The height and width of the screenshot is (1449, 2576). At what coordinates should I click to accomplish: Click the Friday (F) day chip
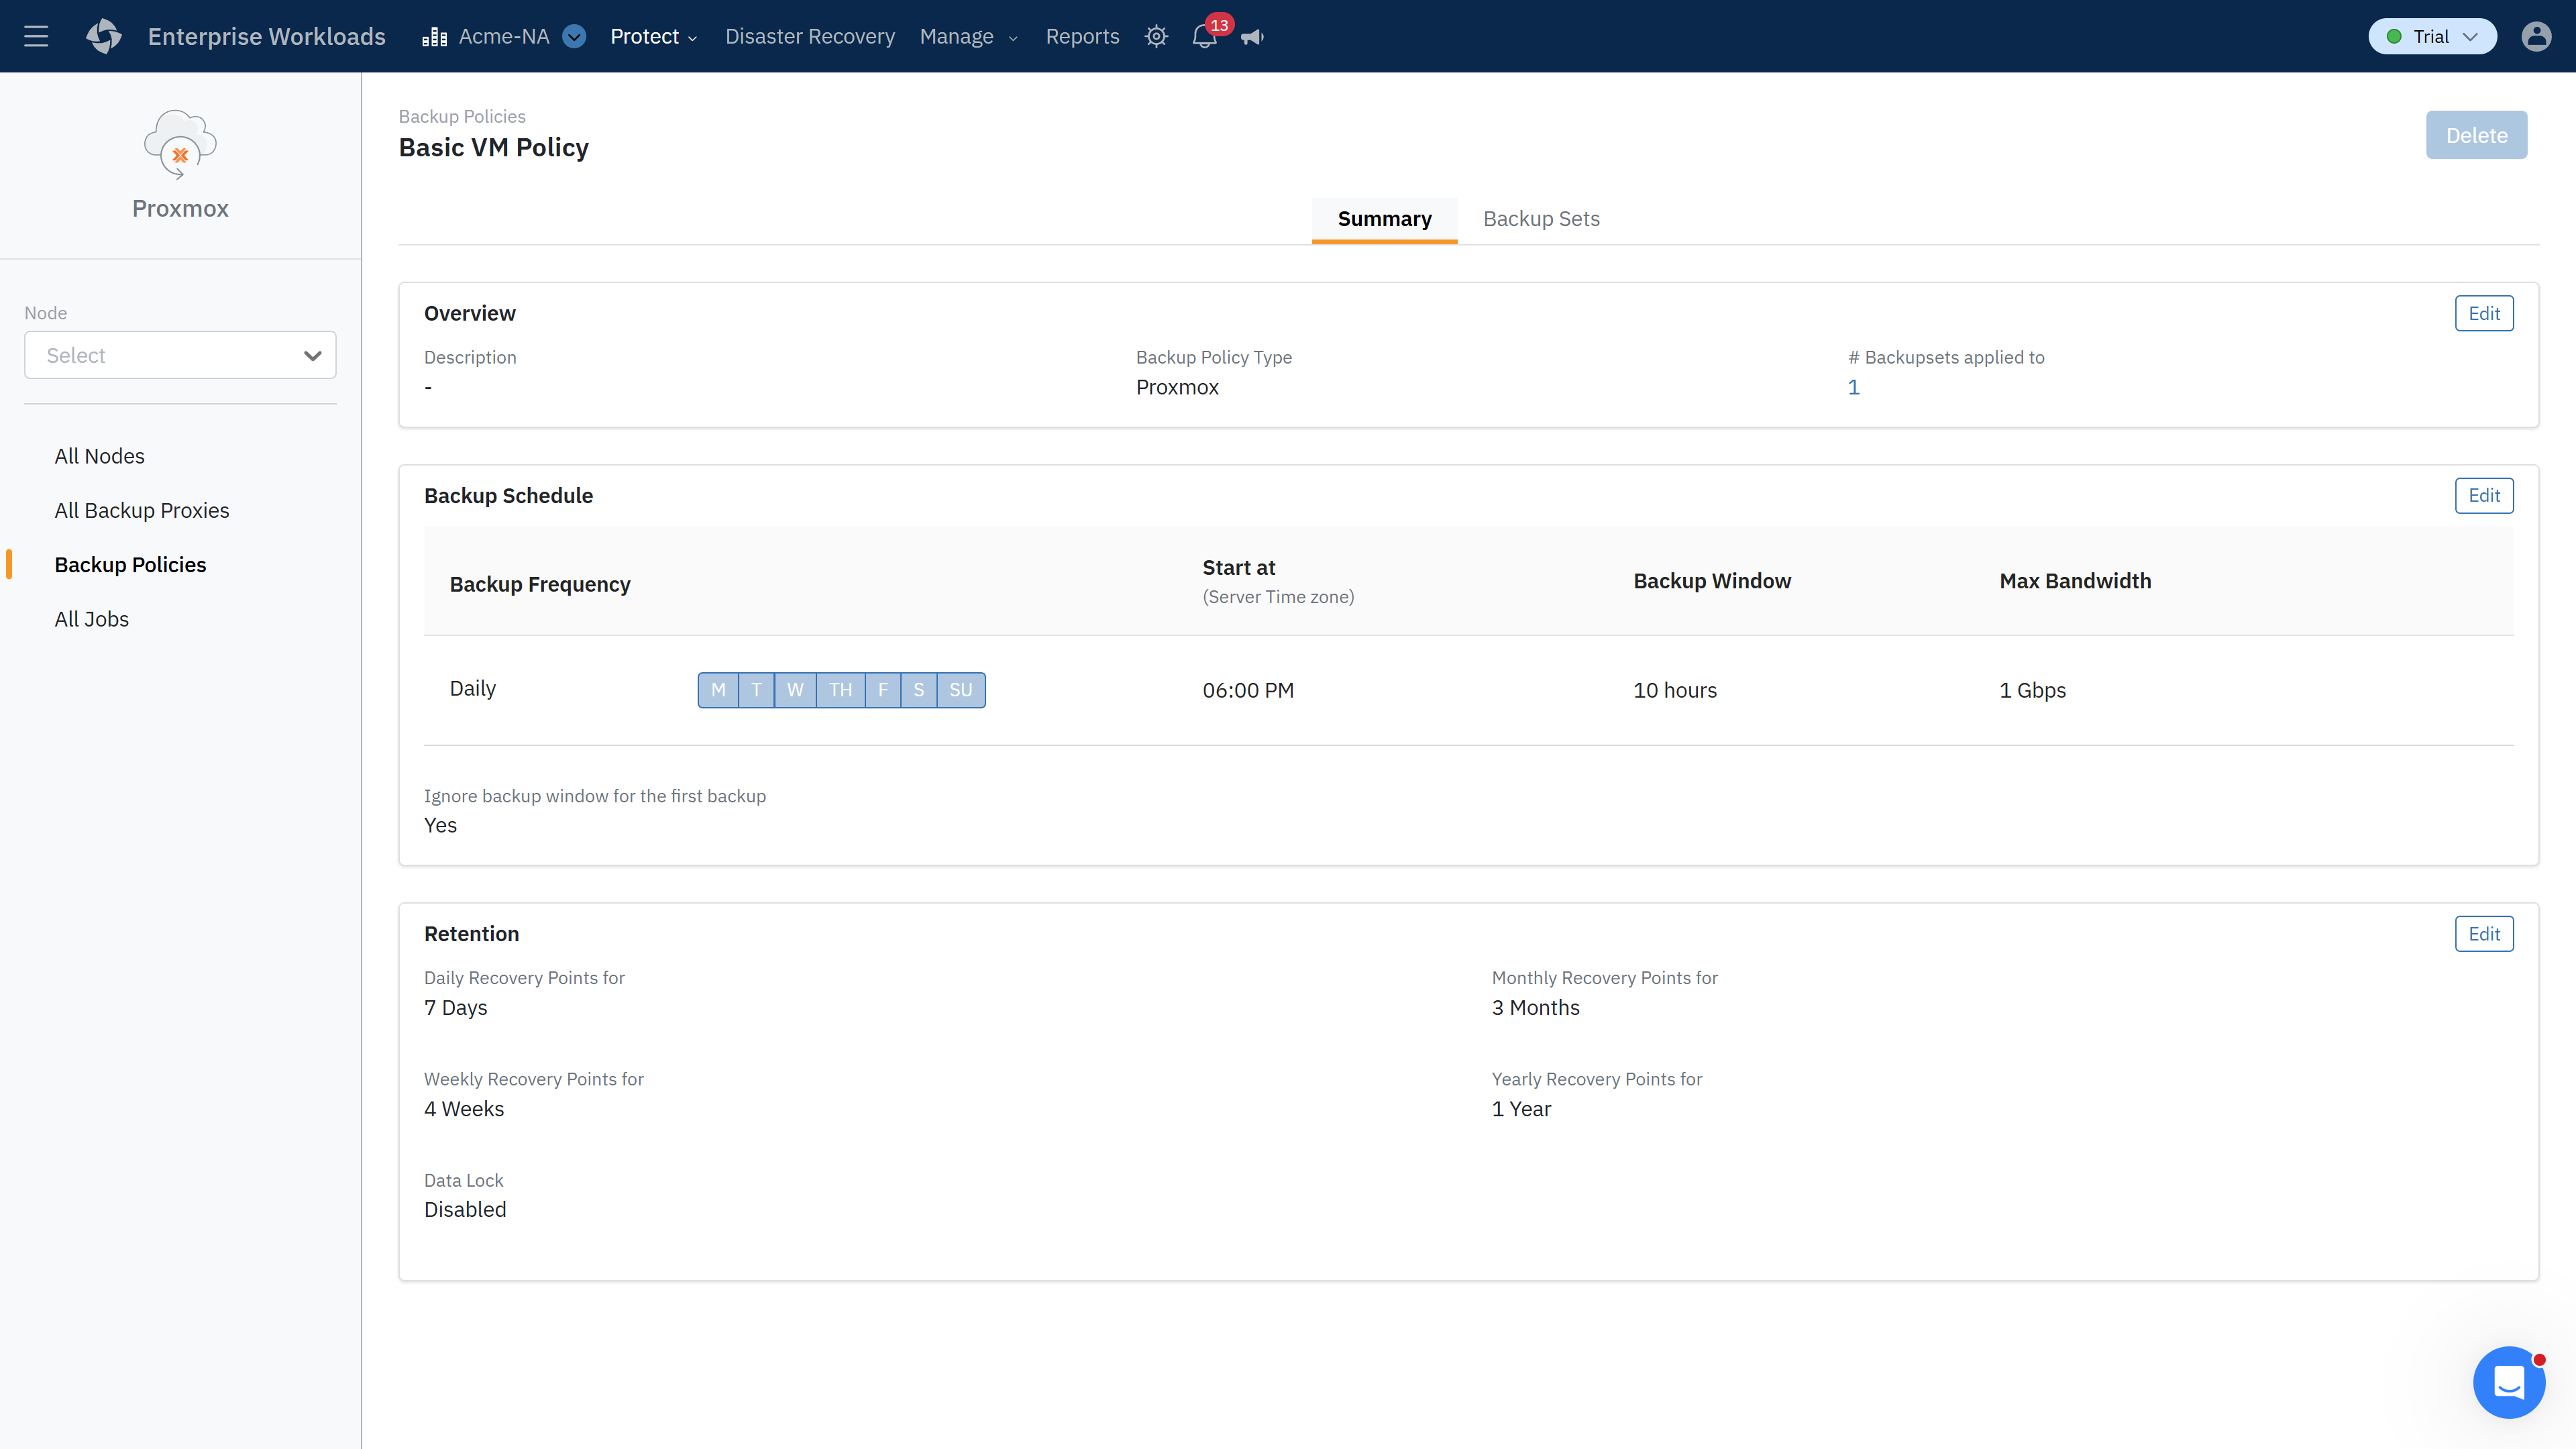[883, 690]
